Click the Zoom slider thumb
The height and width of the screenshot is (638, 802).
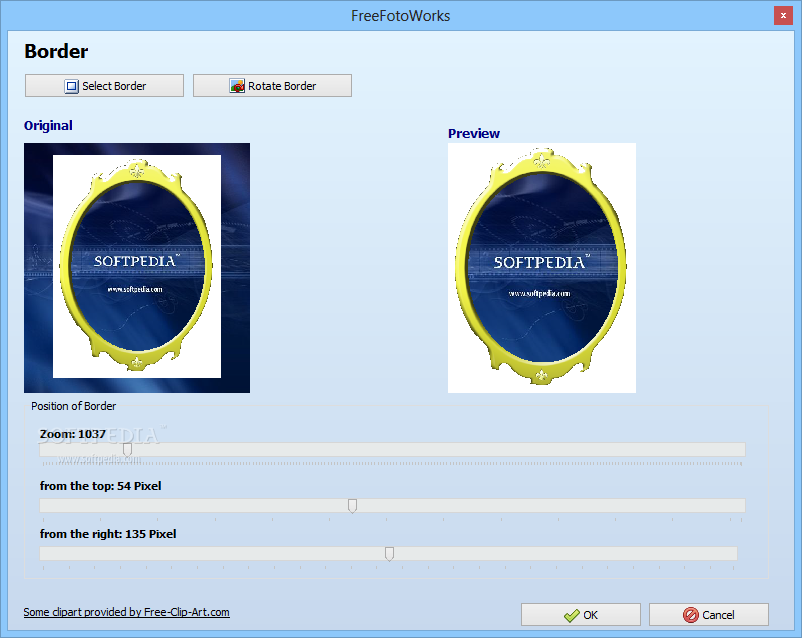(x=127, y=450)
